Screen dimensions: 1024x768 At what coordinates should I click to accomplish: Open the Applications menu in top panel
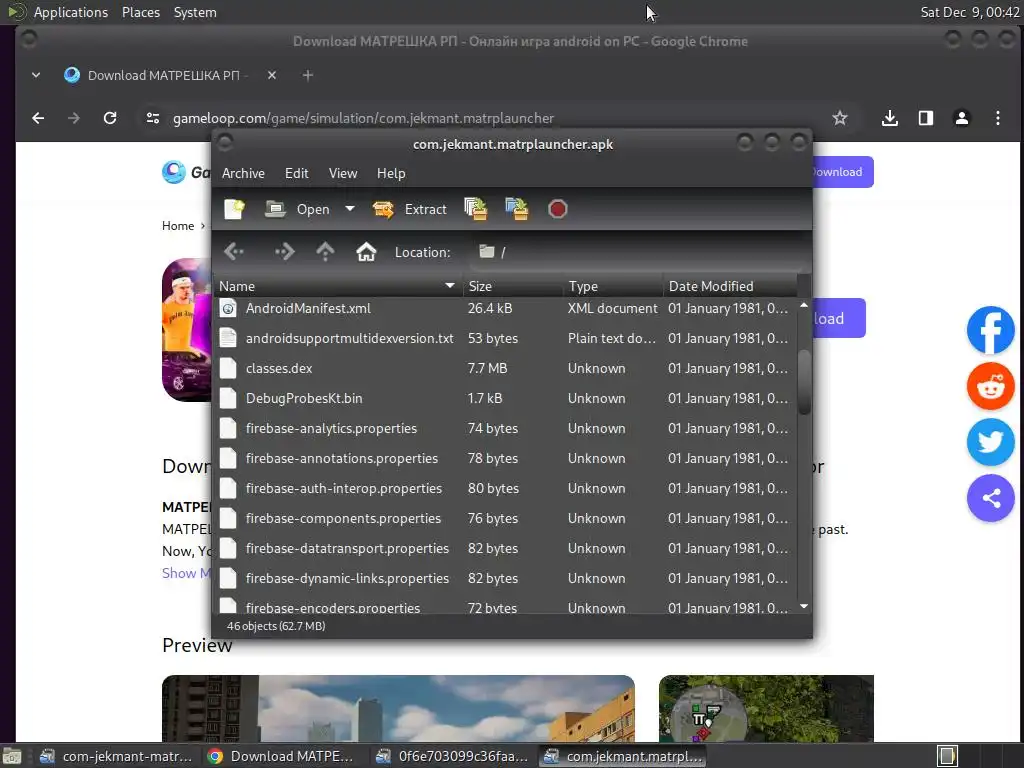[71, 12]
